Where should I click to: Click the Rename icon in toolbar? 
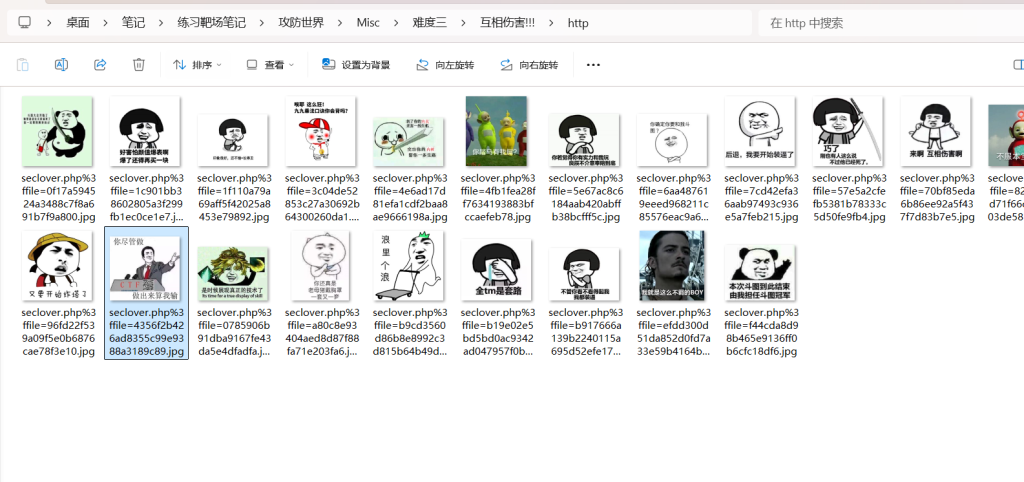coord(61,65)
